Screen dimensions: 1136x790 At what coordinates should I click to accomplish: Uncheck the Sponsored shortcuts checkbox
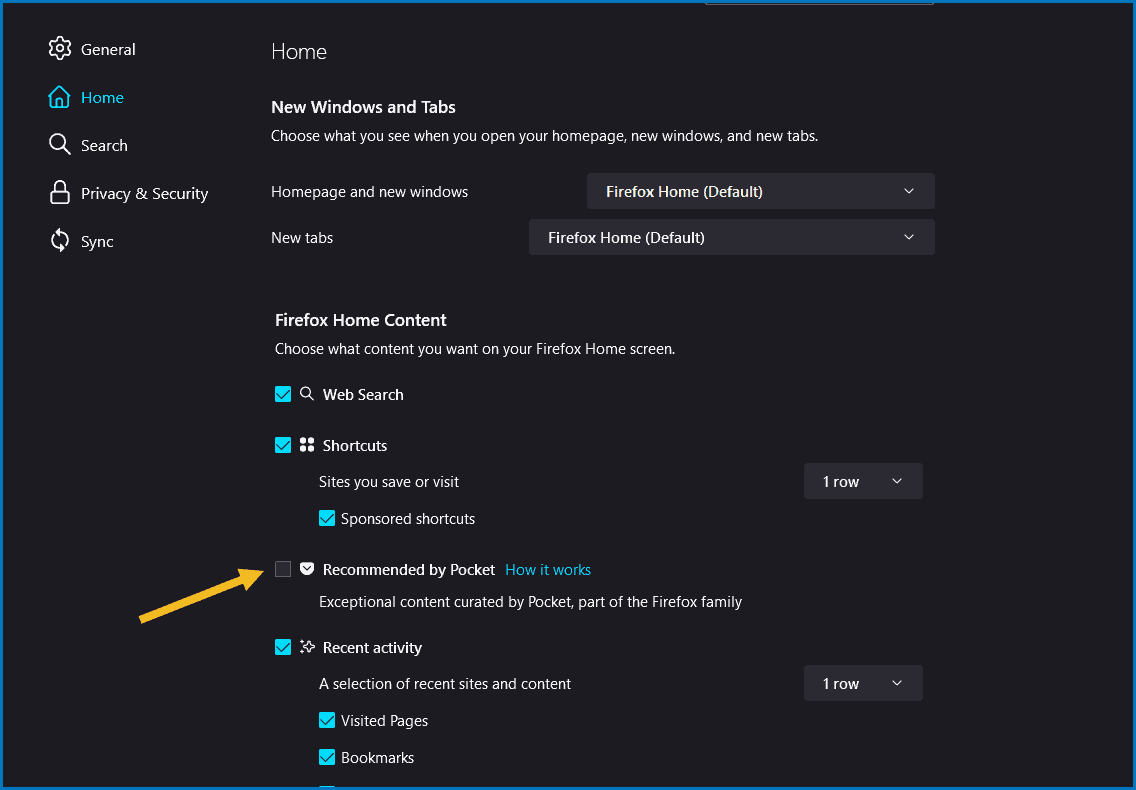point(327,518)
